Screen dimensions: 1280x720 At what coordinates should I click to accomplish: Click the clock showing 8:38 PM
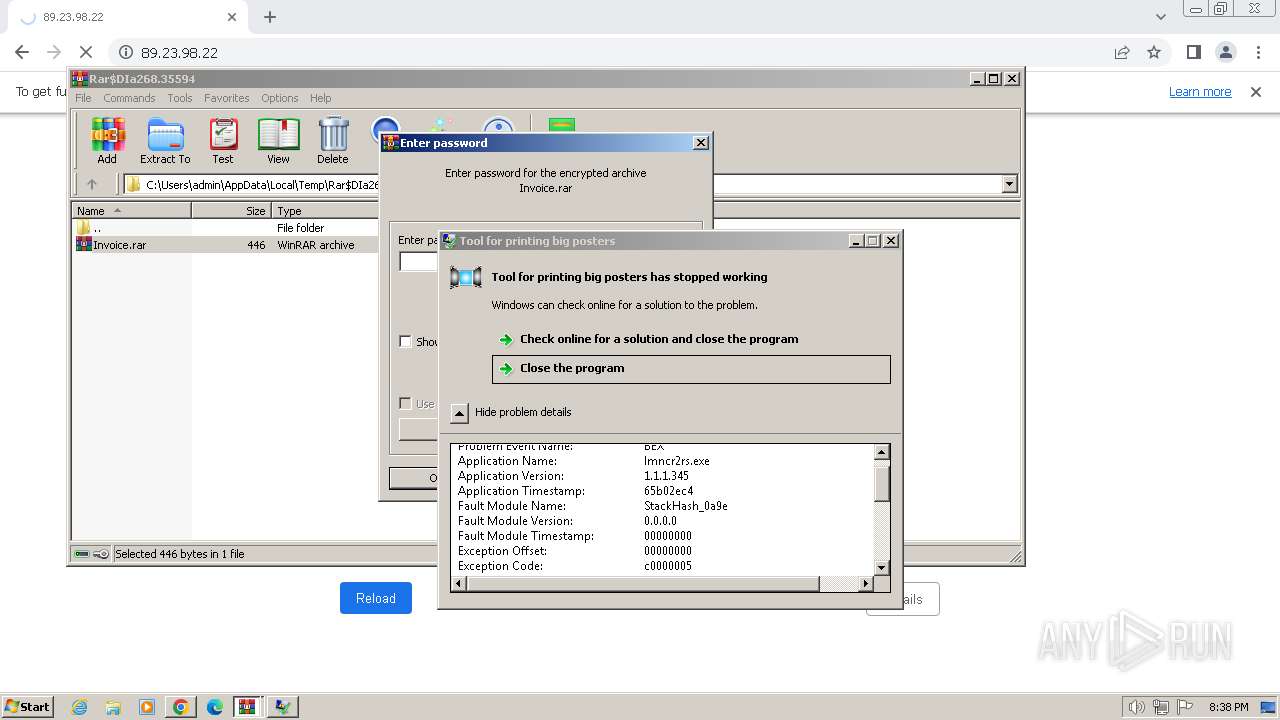click(1228, 707)
